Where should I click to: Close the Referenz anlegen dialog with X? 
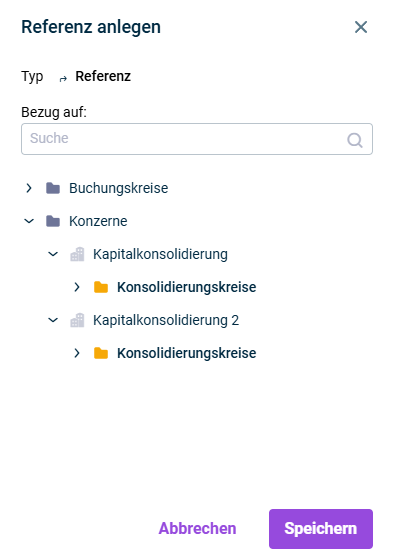tap(361, 27)
